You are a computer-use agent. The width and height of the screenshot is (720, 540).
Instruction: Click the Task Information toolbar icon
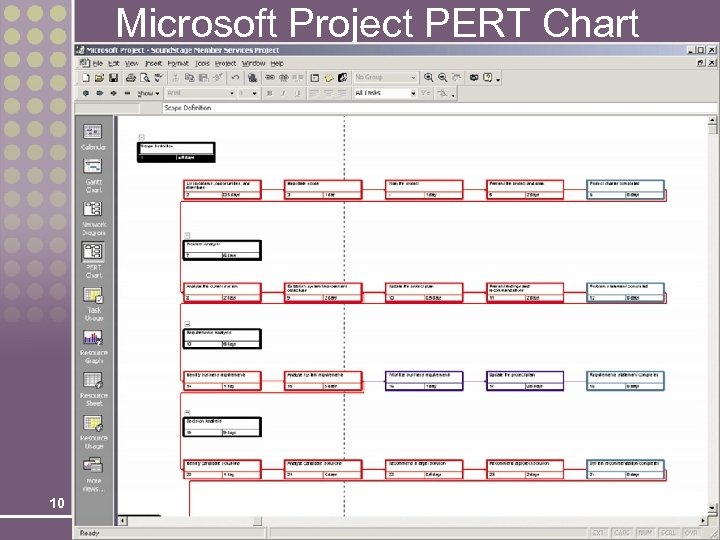(x=315, y=78)
